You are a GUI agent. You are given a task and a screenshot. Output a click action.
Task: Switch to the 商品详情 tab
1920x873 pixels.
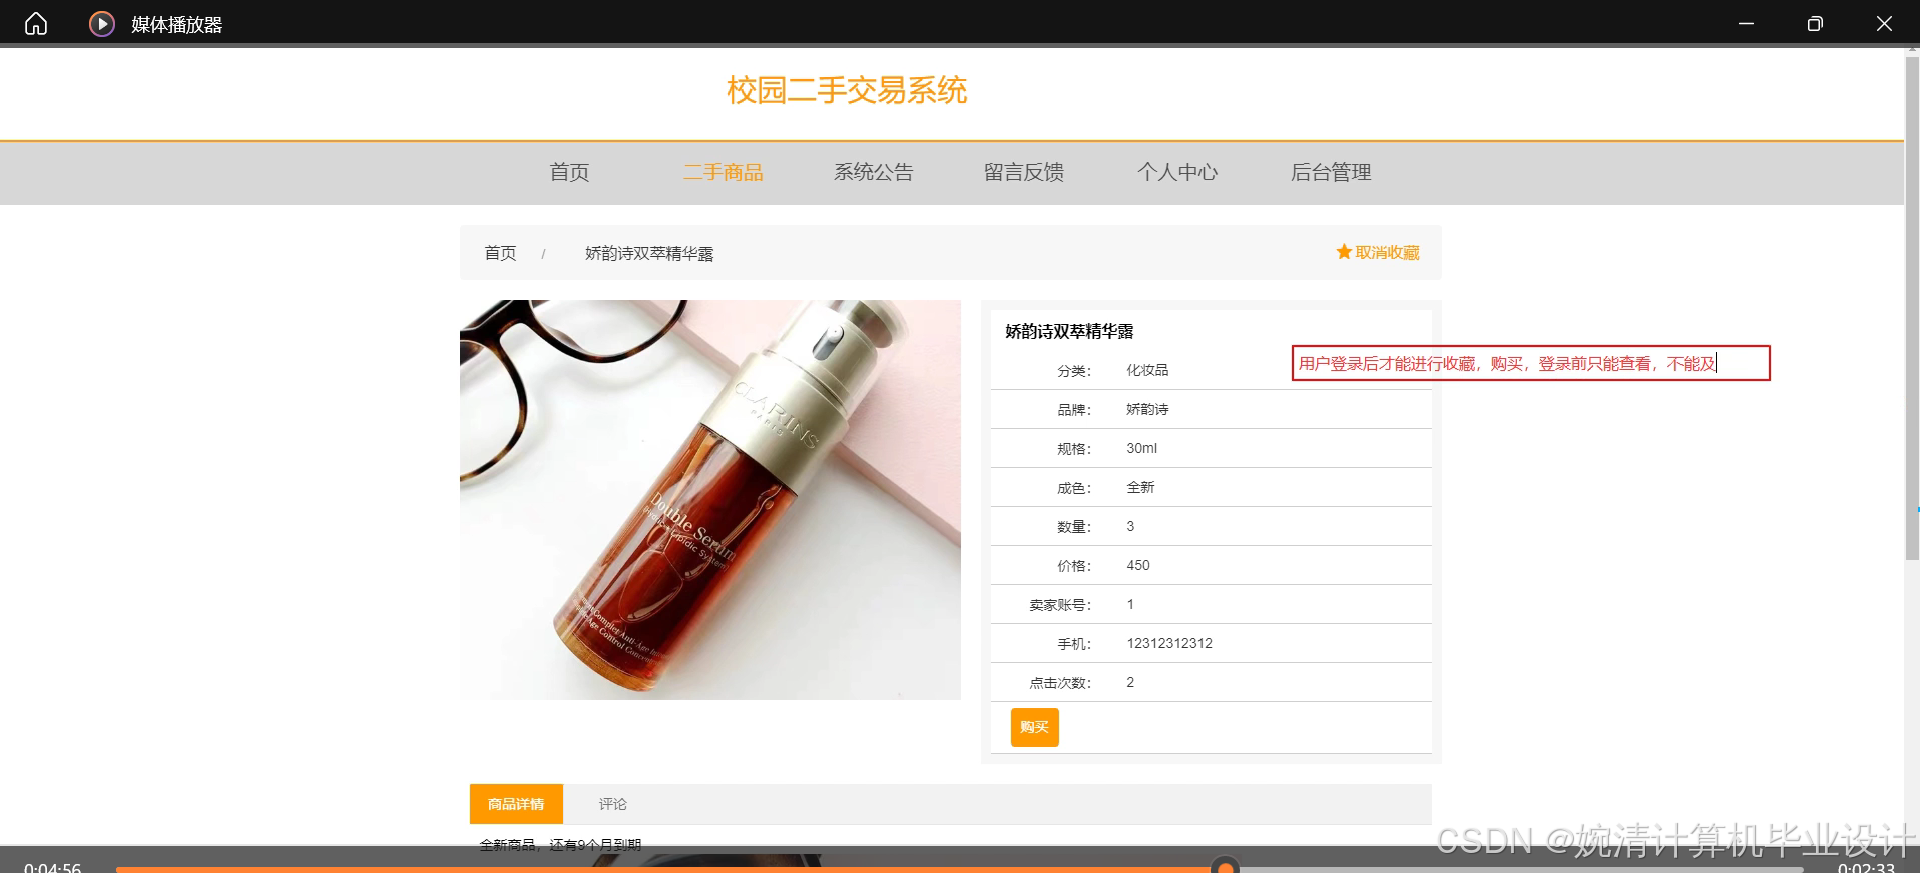[516, 804]
